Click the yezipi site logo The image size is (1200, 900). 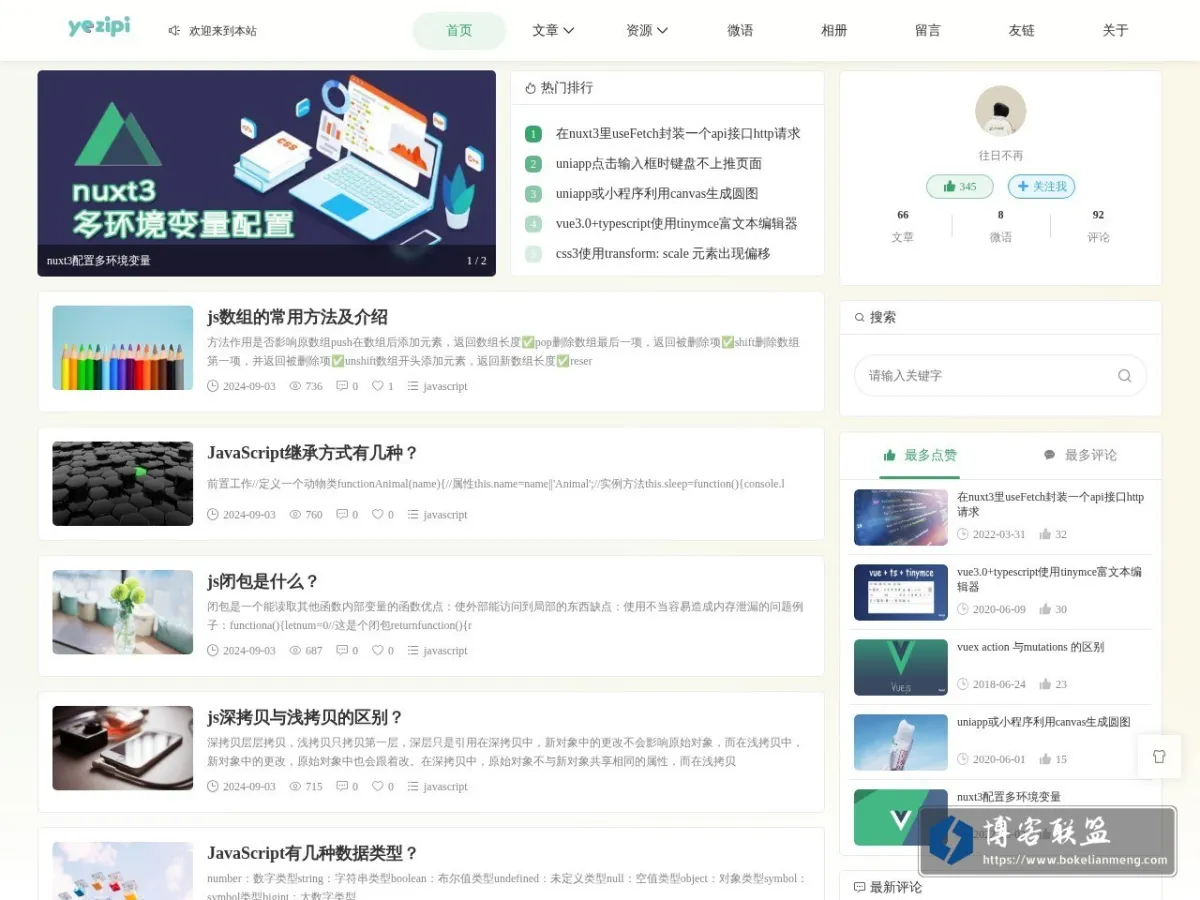pyautogui.click(x=99, y=27)
